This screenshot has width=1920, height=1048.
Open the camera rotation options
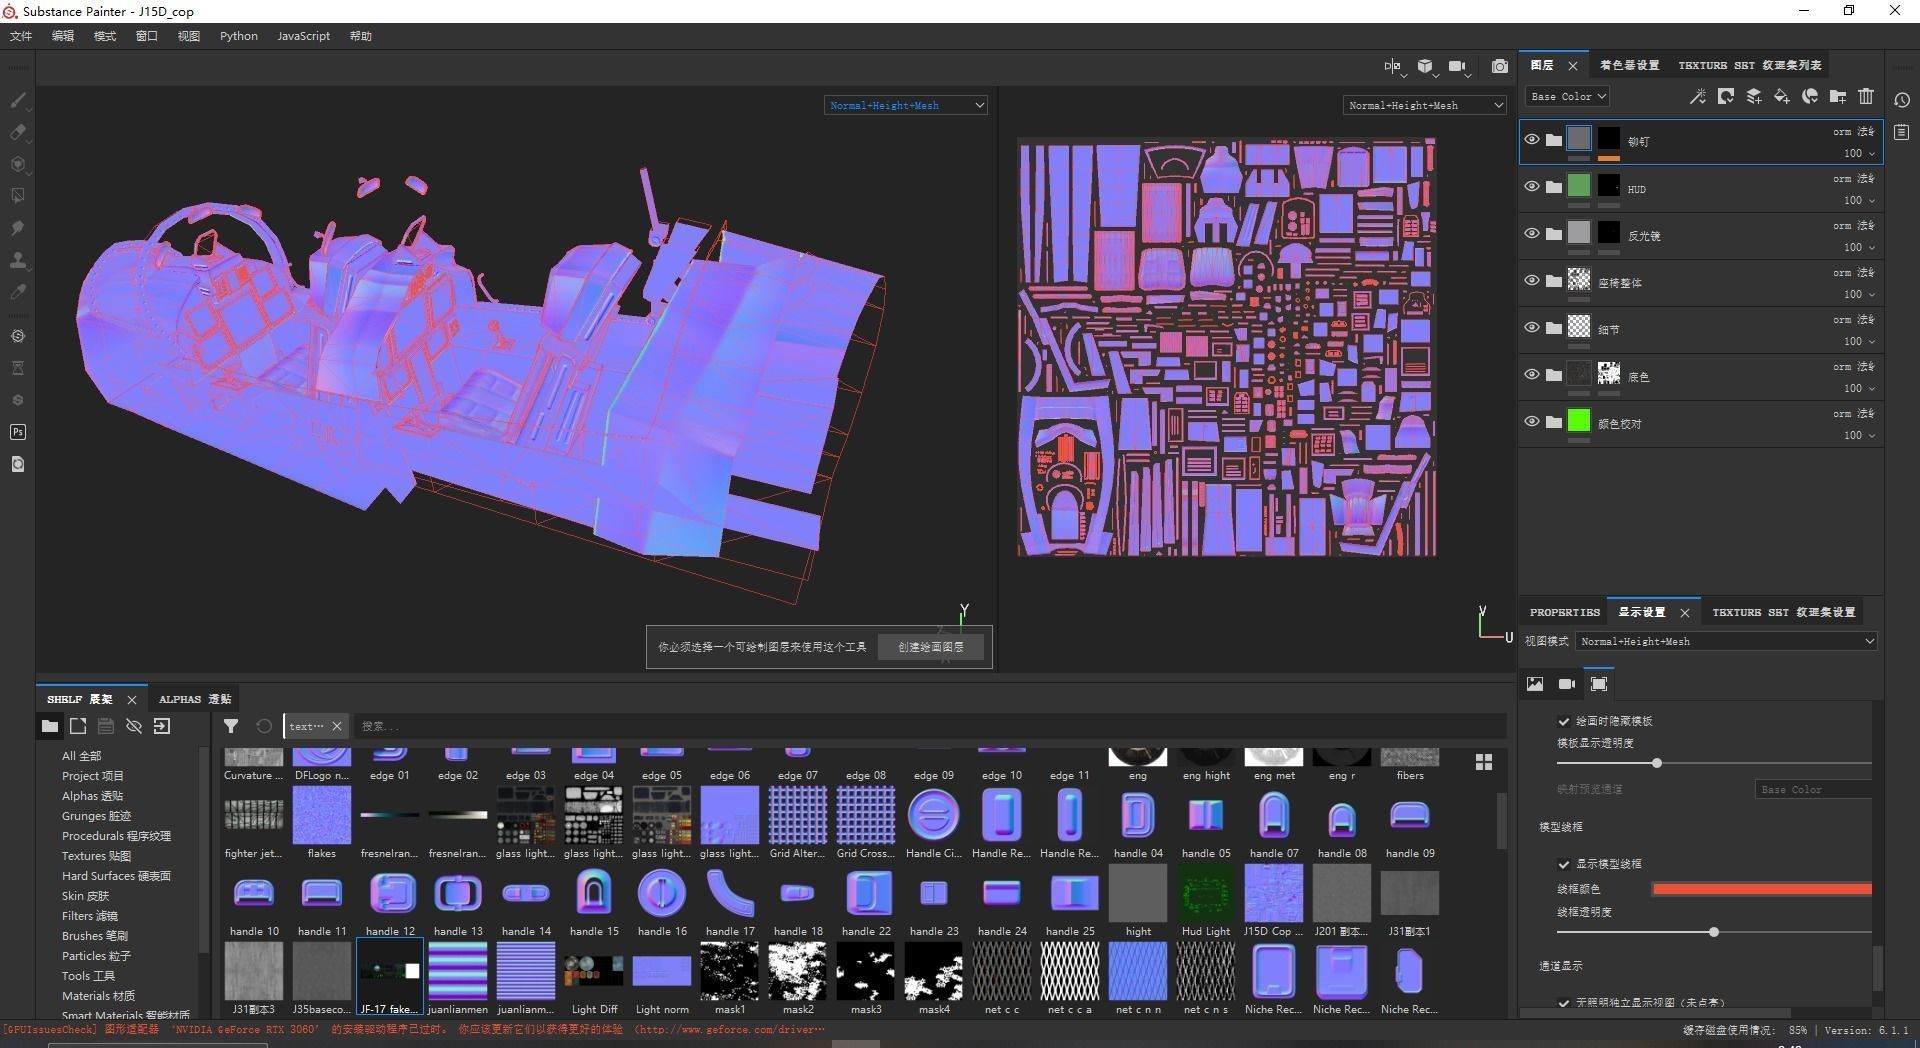[x=1457, y=66]
